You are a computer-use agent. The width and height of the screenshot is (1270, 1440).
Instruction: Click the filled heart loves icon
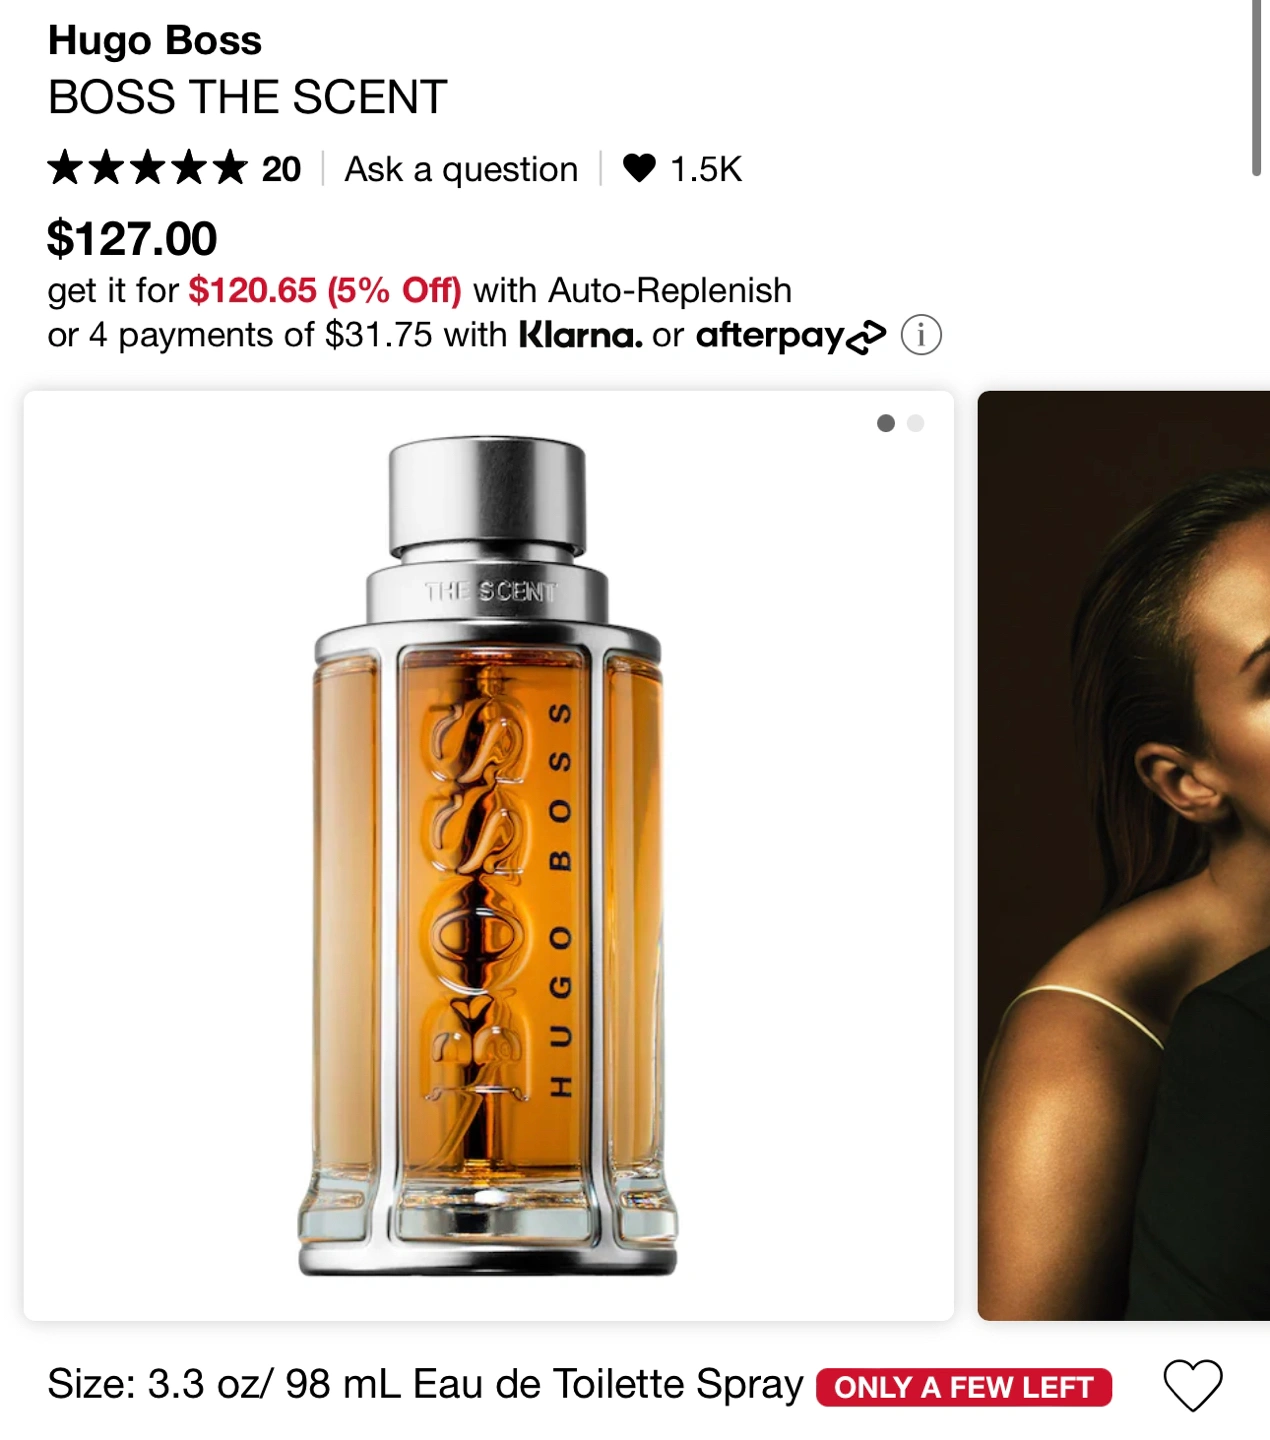coord(639,168)
